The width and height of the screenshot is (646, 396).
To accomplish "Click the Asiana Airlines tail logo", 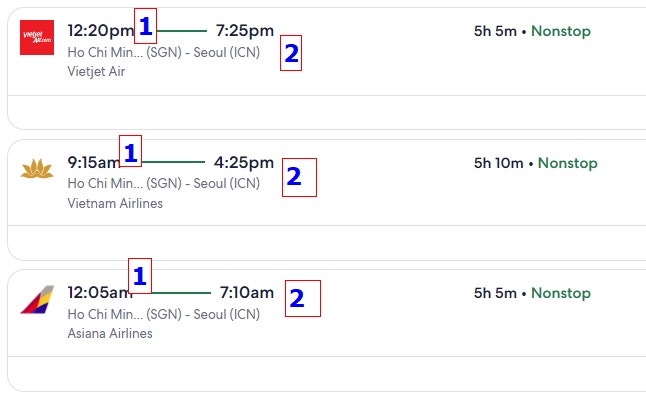I will tap(37, 300).
